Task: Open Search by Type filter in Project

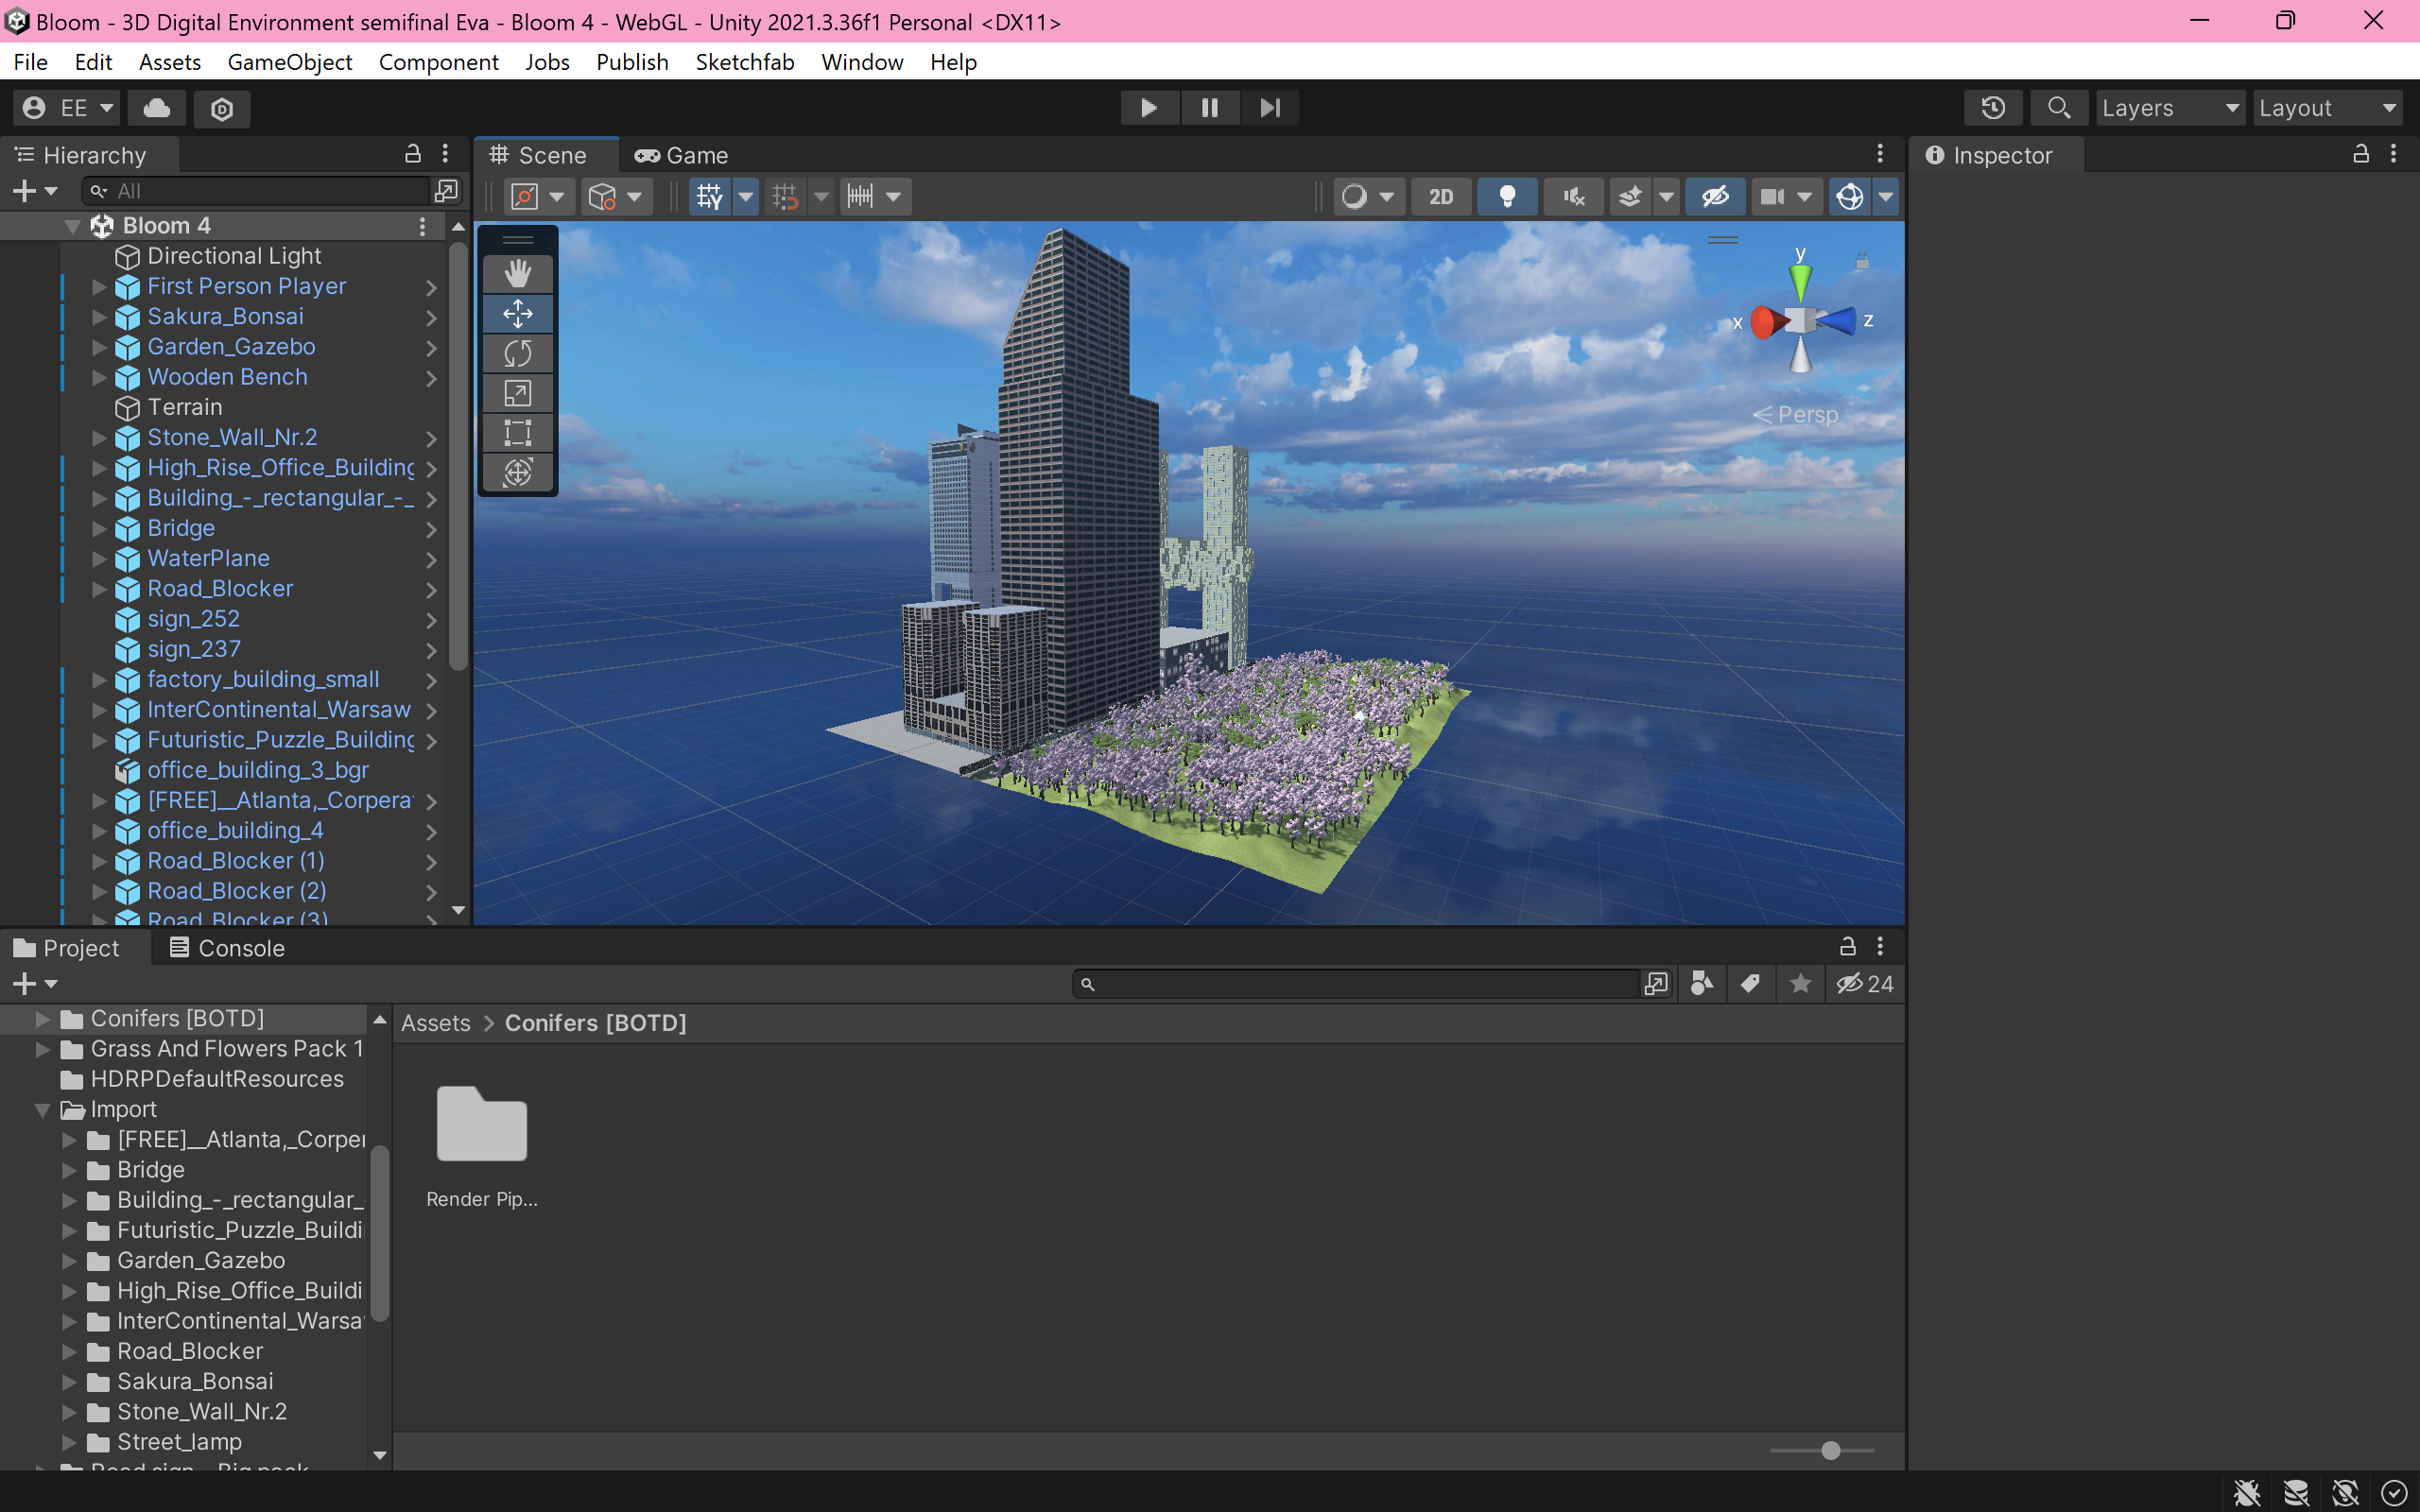Action: (1702, 984)
